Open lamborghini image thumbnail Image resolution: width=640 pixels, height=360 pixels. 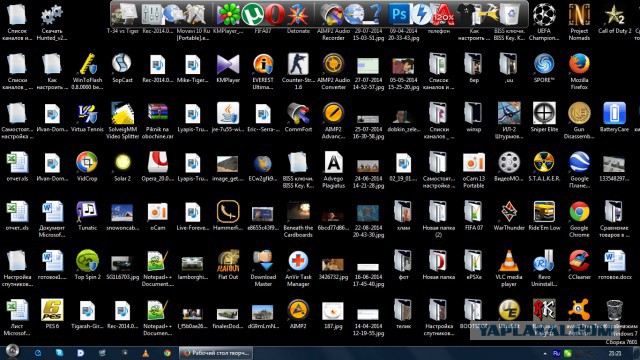click(192, 265)
